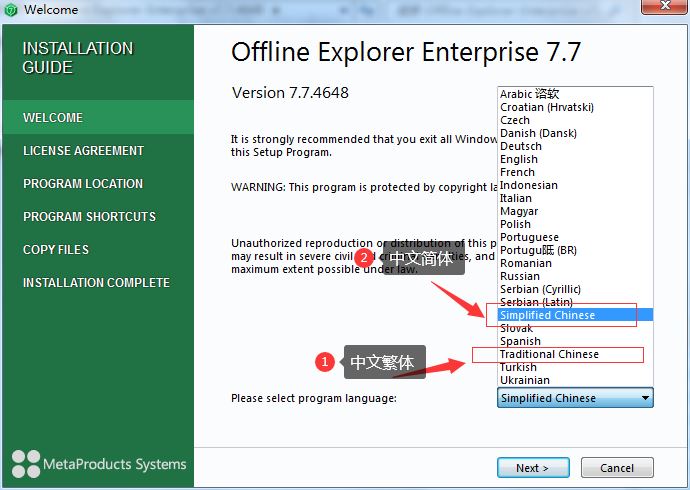Select English as program language
The height and width of the screenshot is (490, 690).
[x=575, y=159]
